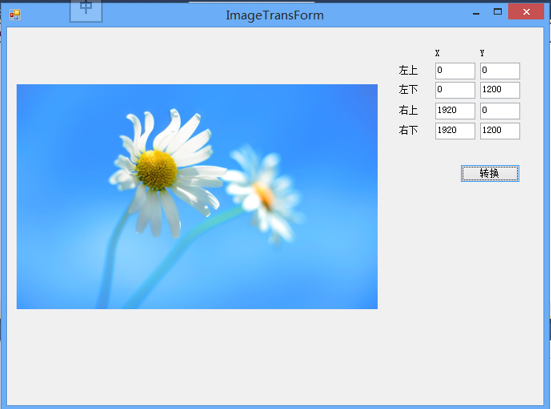
Task: Minimize the ImageTransForm window
Action: click(x=476, y=13)
